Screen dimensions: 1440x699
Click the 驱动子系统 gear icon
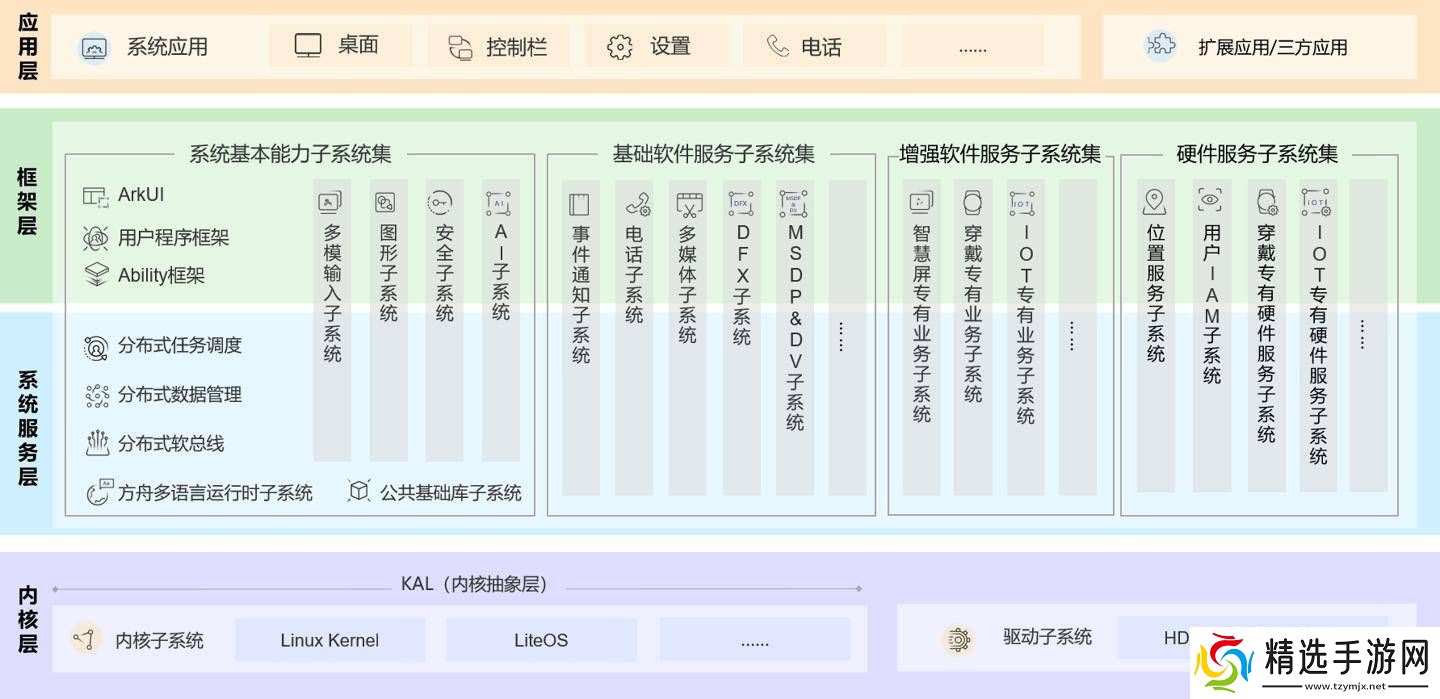click(x=958, y=638)
